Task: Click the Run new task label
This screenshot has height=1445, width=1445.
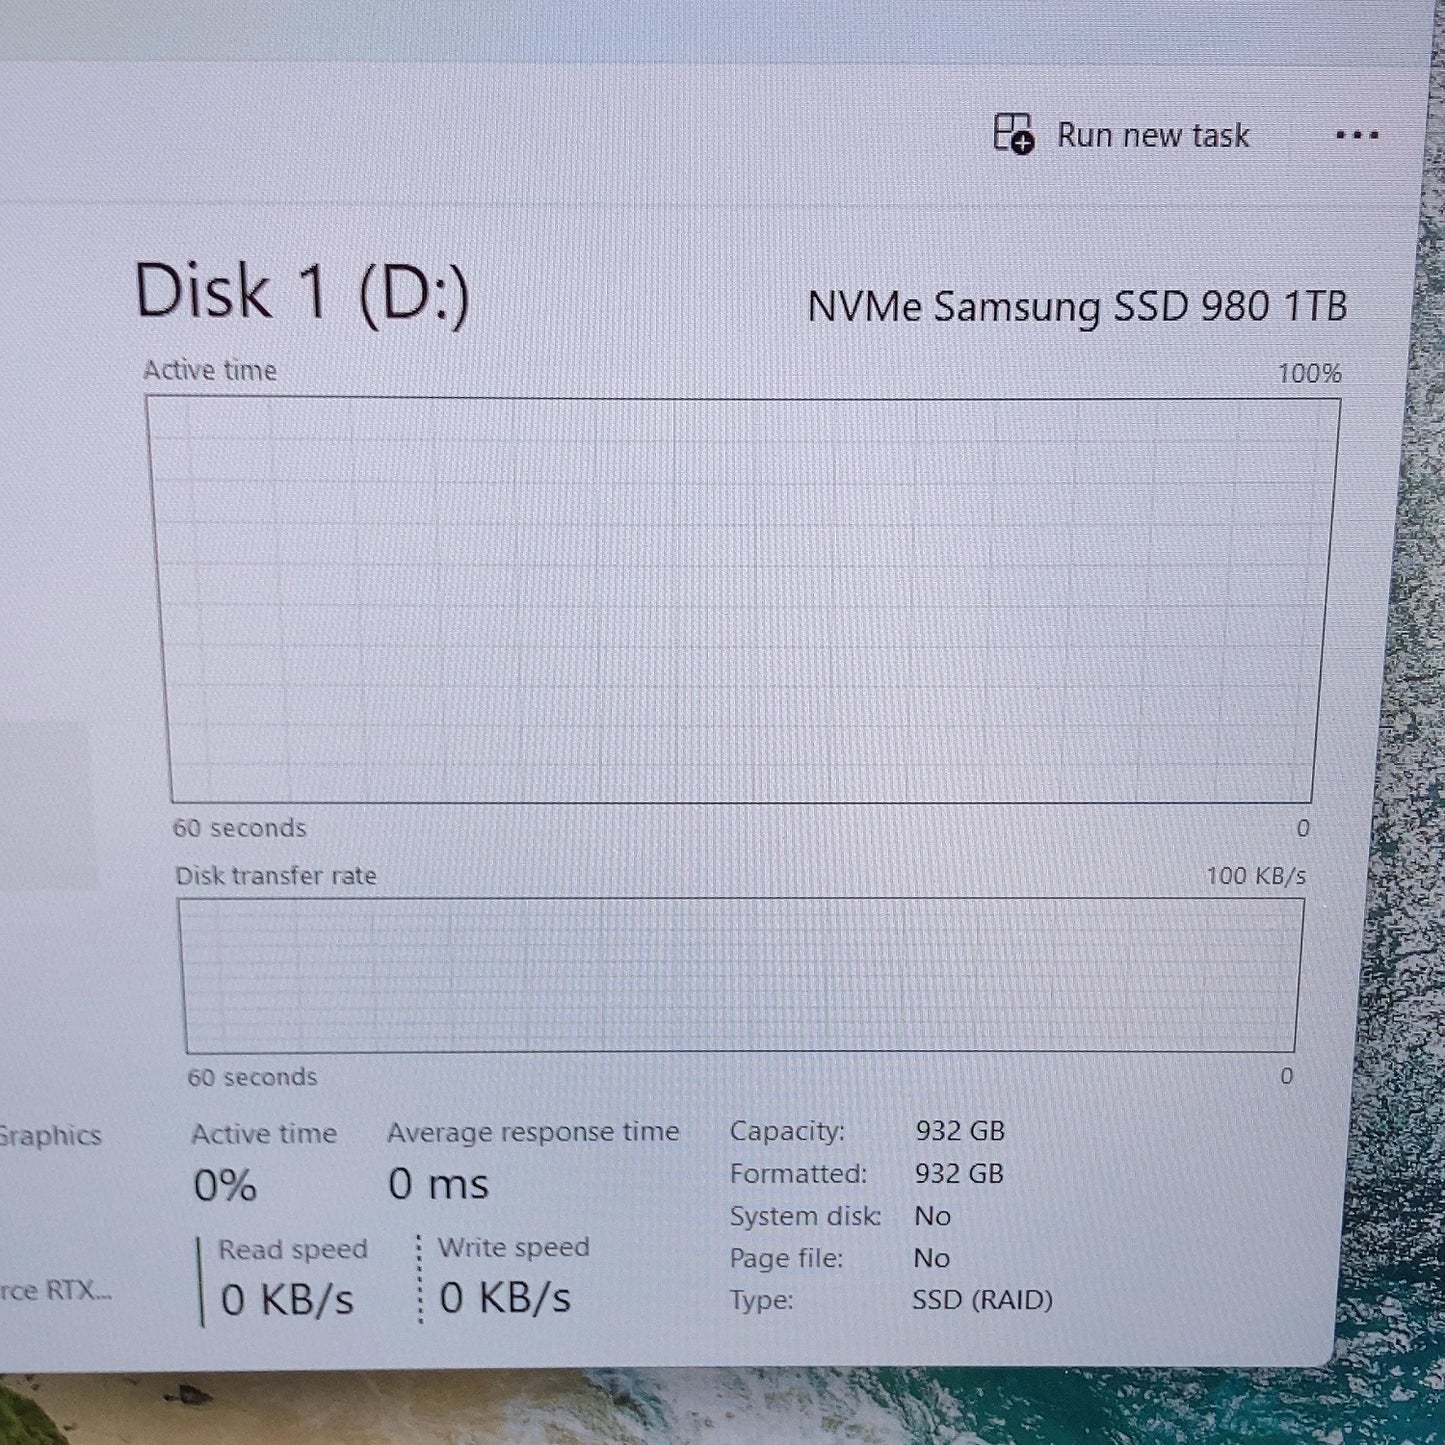Action: pos(1153,135)
